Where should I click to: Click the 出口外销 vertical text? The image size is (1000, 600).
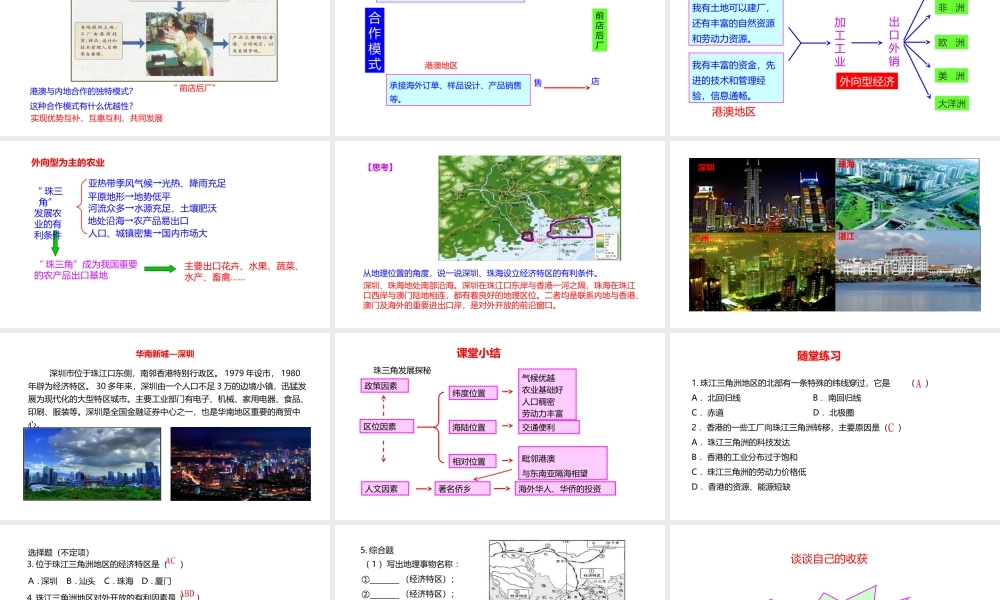tap(894, 42)
